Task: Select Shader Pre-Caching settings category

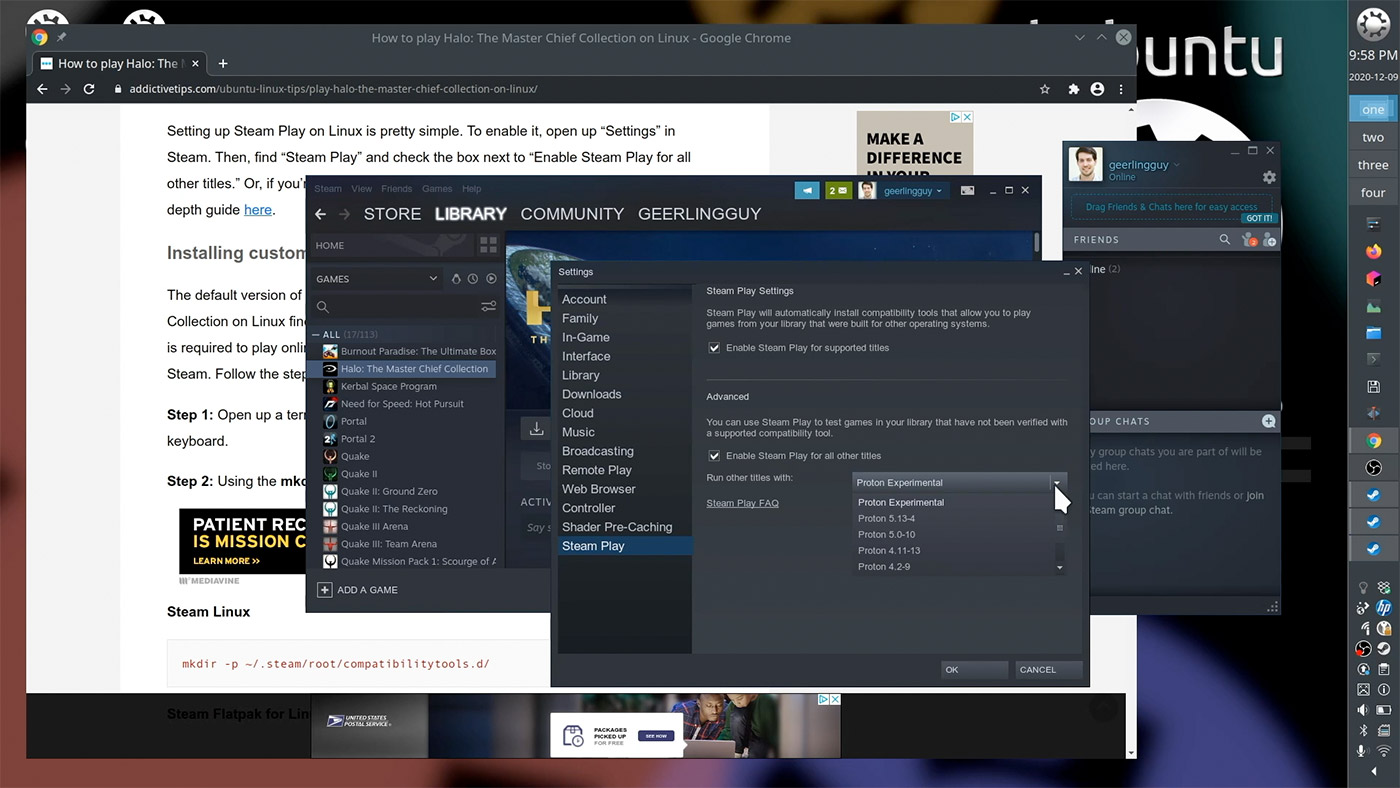Action: (616, 527)
